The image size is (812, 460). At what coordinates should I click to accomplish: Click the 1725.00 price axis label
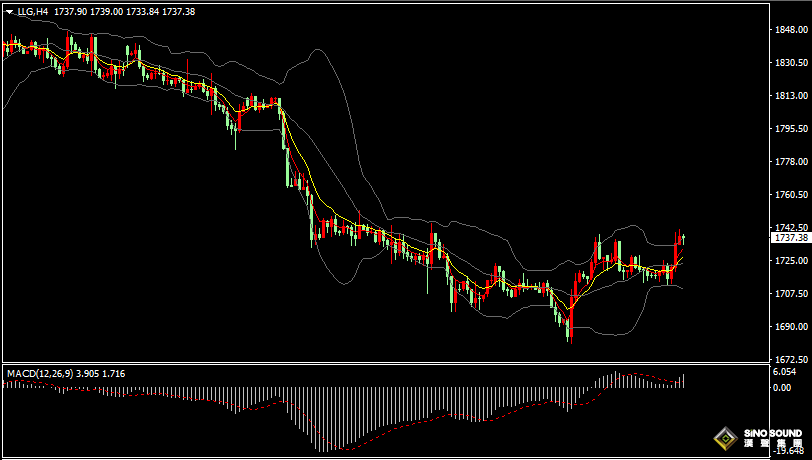click(791, 261)
